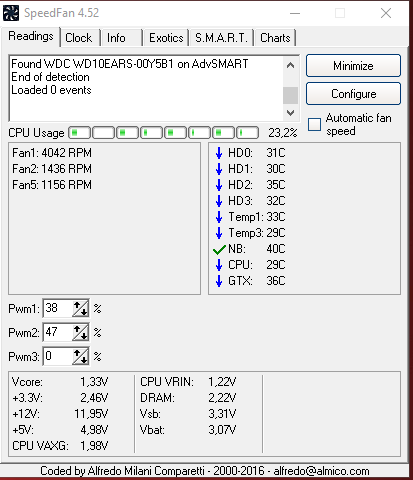Close the SpeedFan window

386,13
